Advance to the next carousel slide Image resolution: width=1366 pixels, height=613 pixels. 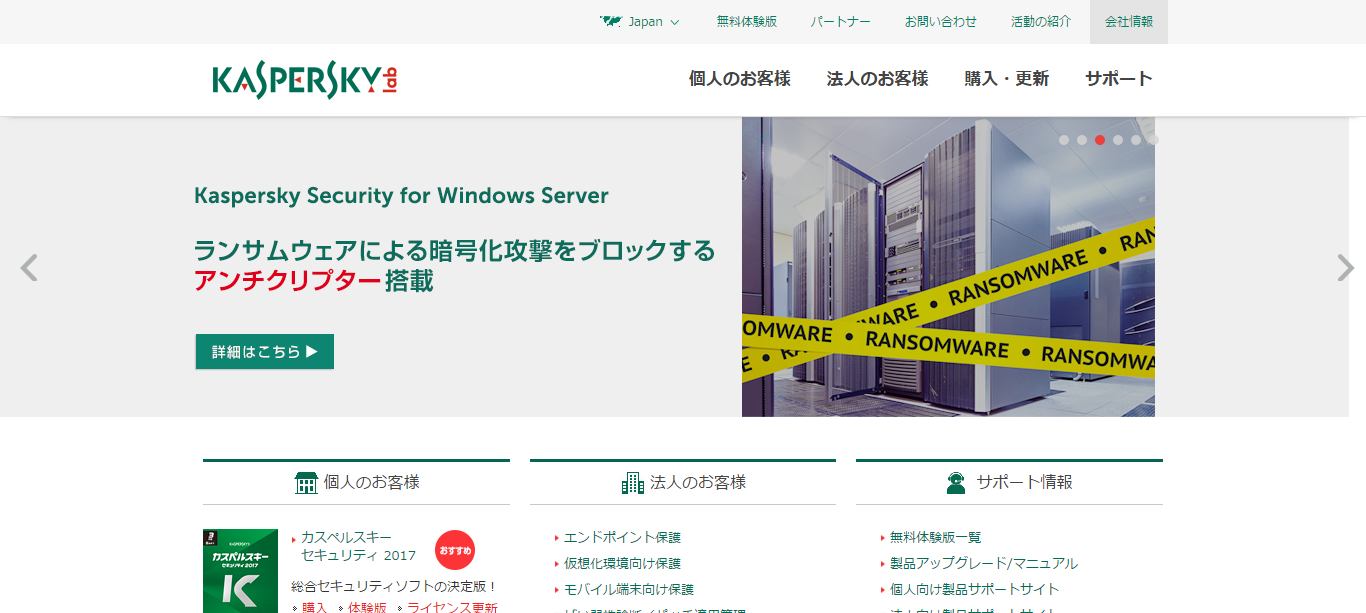pos(1346,268)
